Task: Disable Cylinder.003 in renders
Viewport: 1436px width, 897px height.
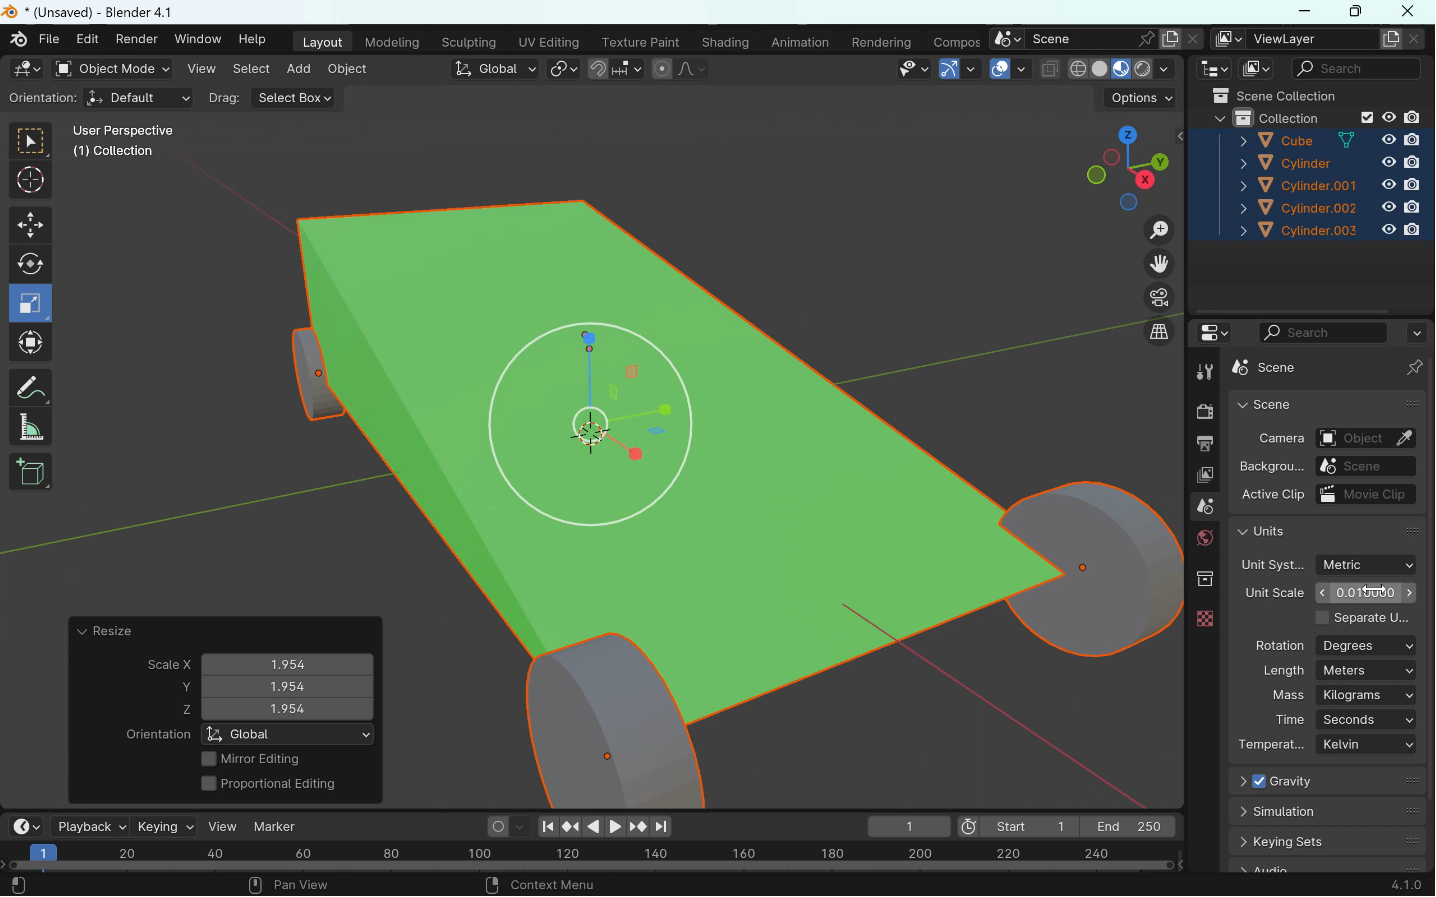Action: (1413, 231)
